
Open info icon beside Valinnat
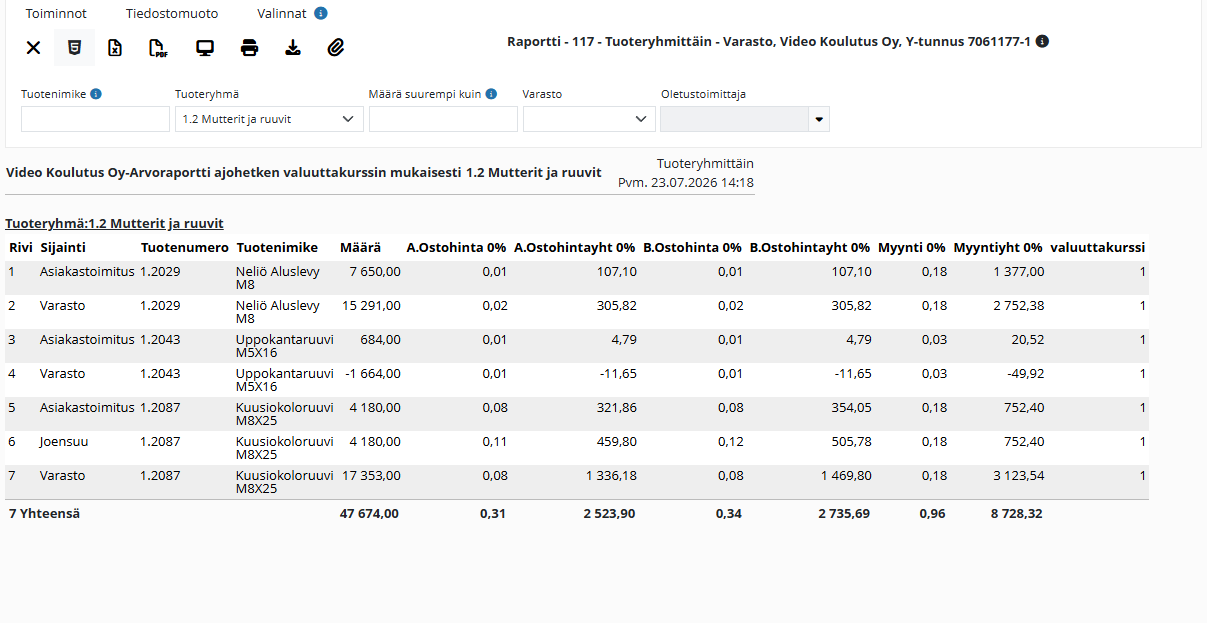pos(320,14)
